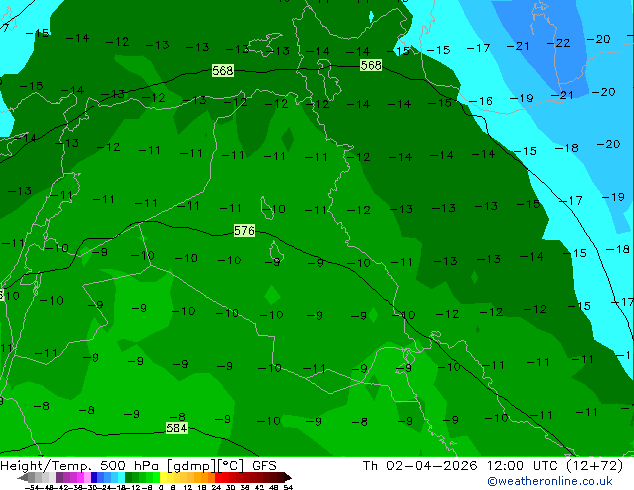Click the -16 temperature value
This screenshot has height=490, width=634.
(481, 101)
